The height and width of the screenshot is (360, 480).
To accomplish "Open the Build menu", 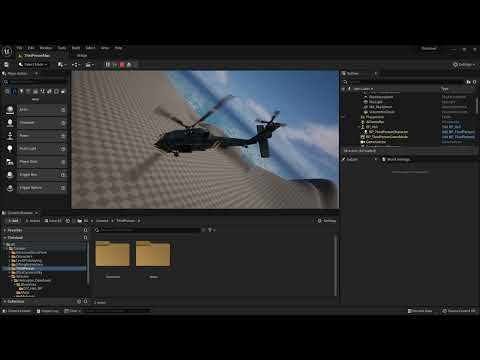I will (76, 48).
